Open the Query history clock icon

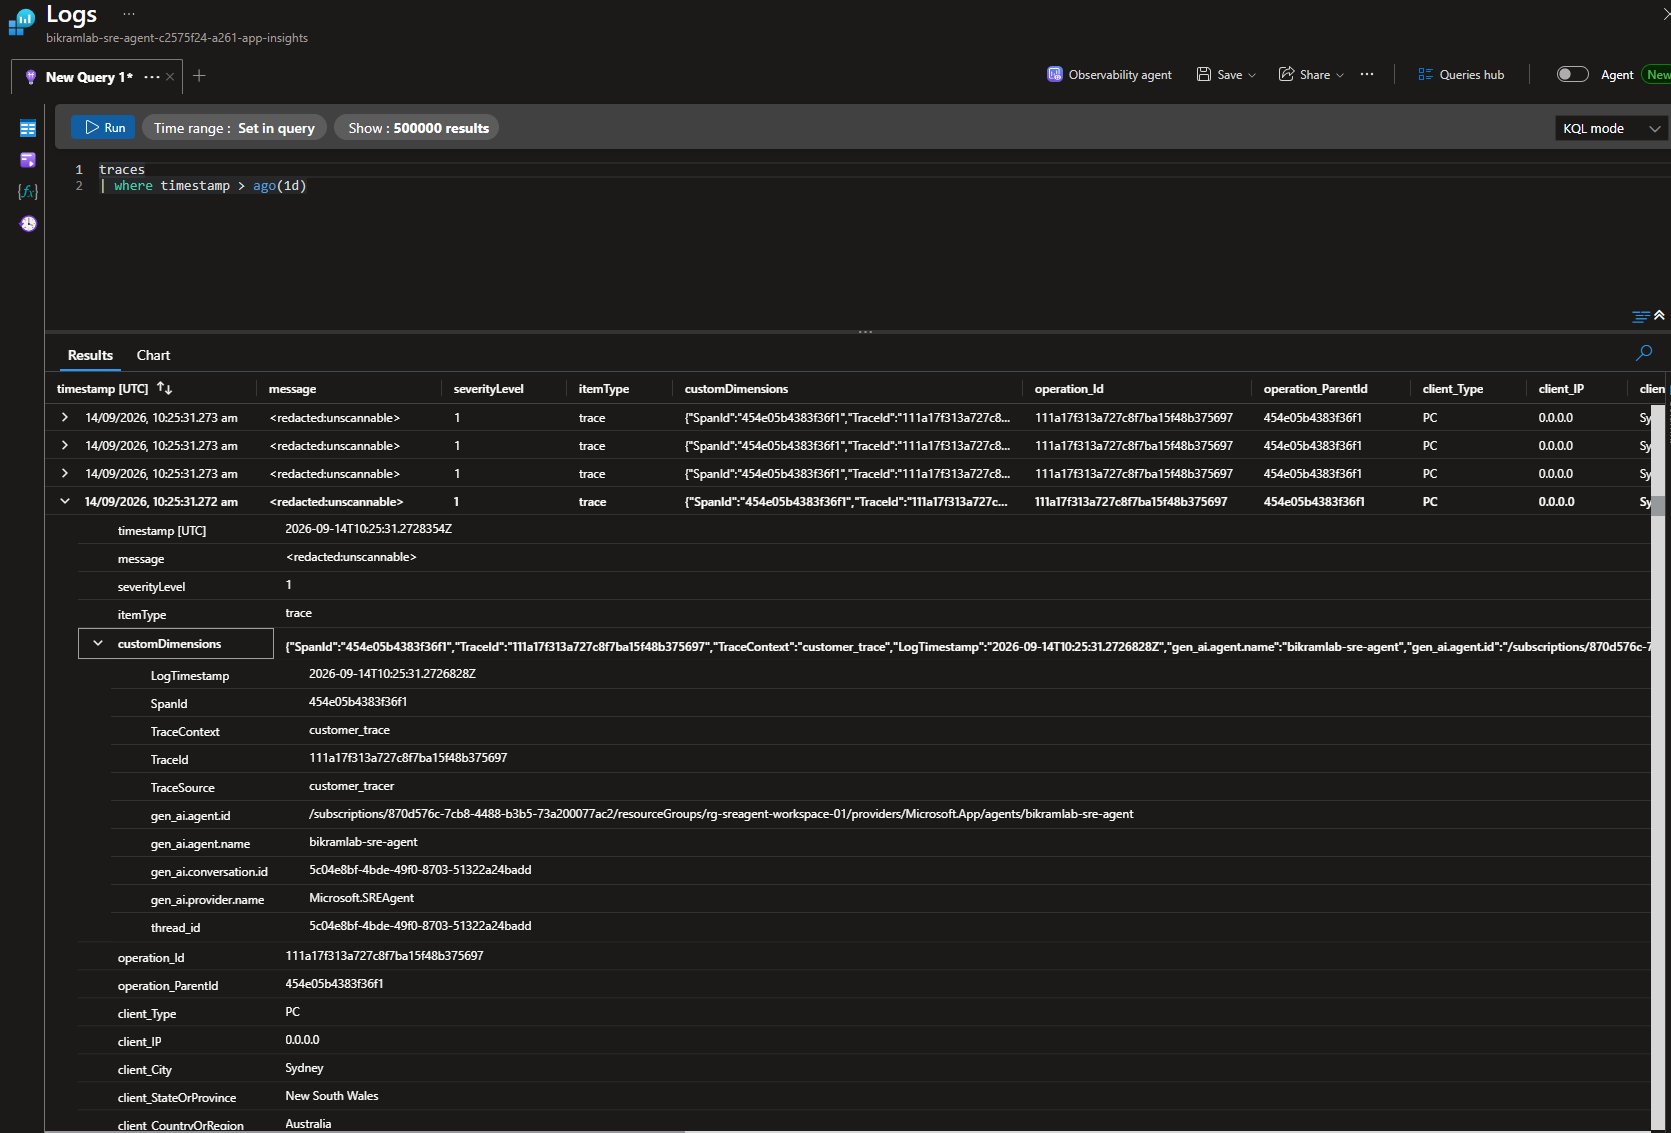coord(28,224)
